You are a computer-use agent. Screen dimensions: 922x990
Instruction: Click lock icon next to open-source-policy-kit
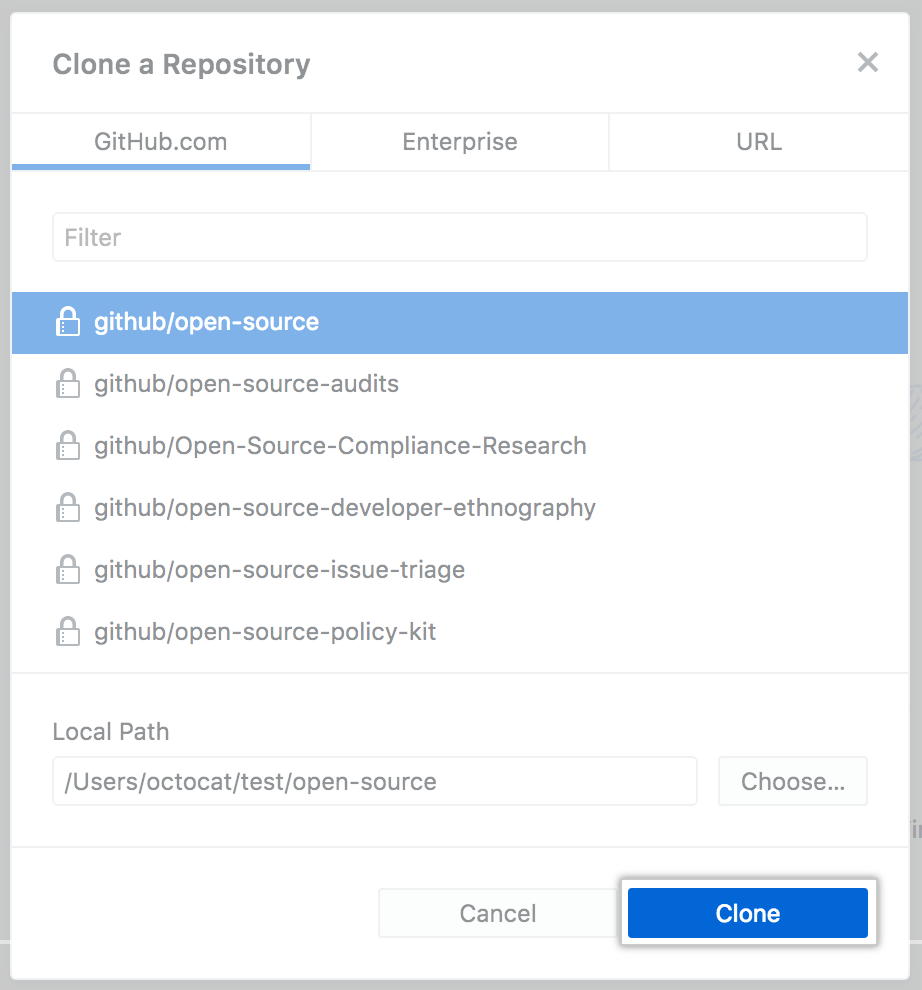(67, 632)
